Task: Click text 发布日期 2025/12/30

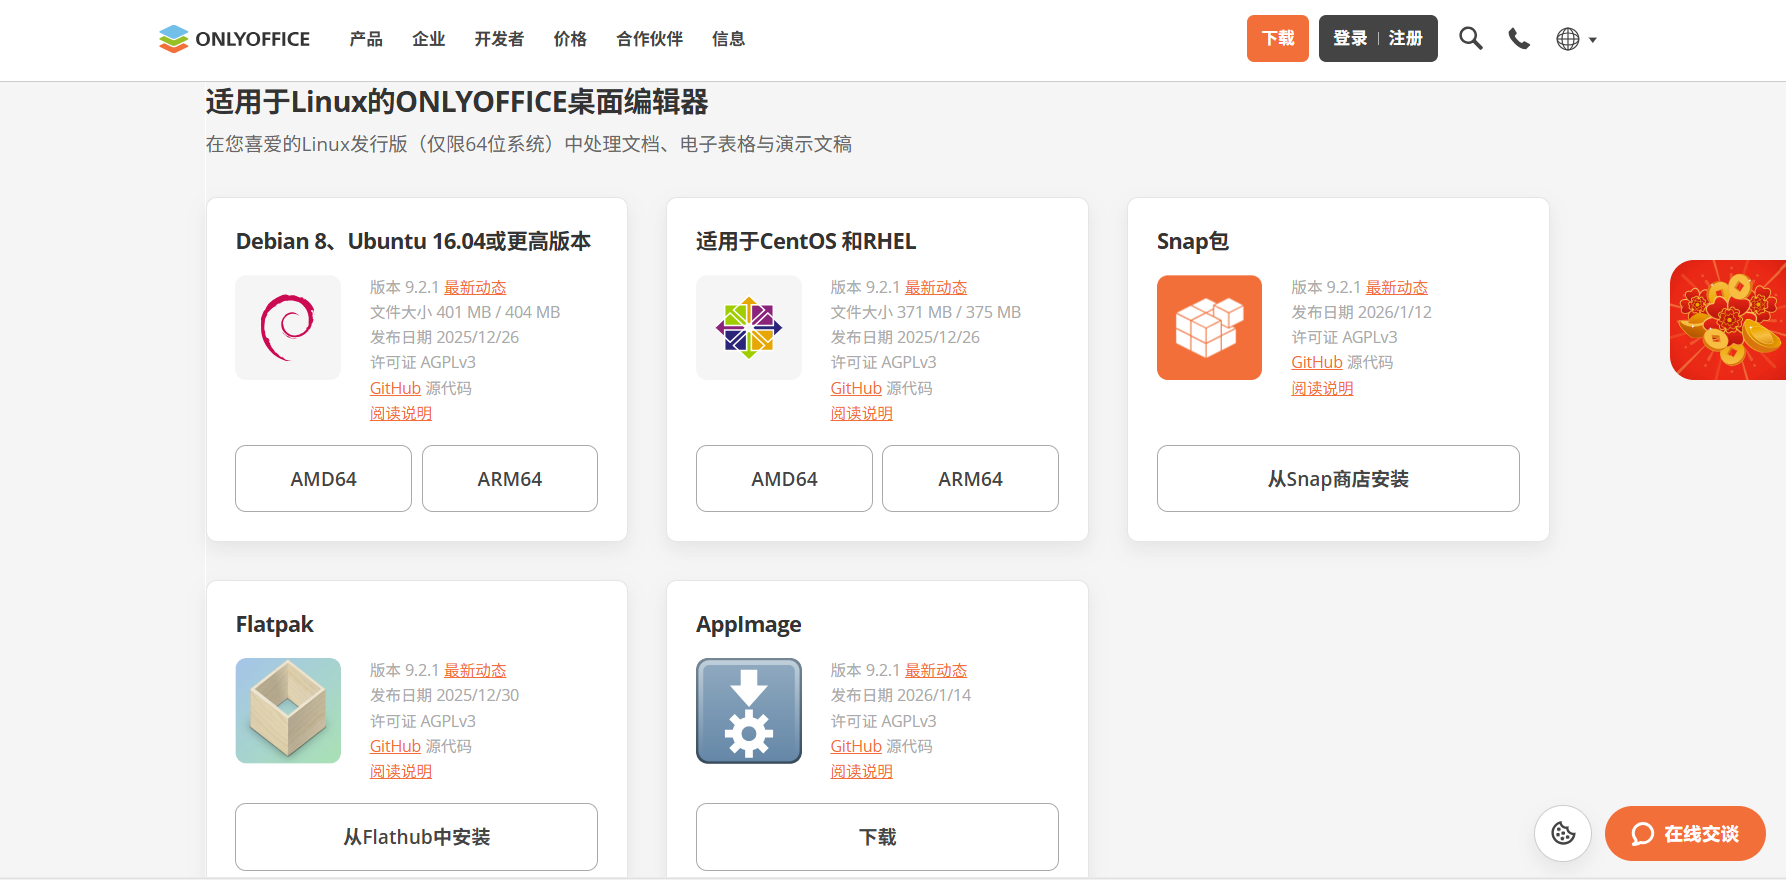Action: click(445, 695)
